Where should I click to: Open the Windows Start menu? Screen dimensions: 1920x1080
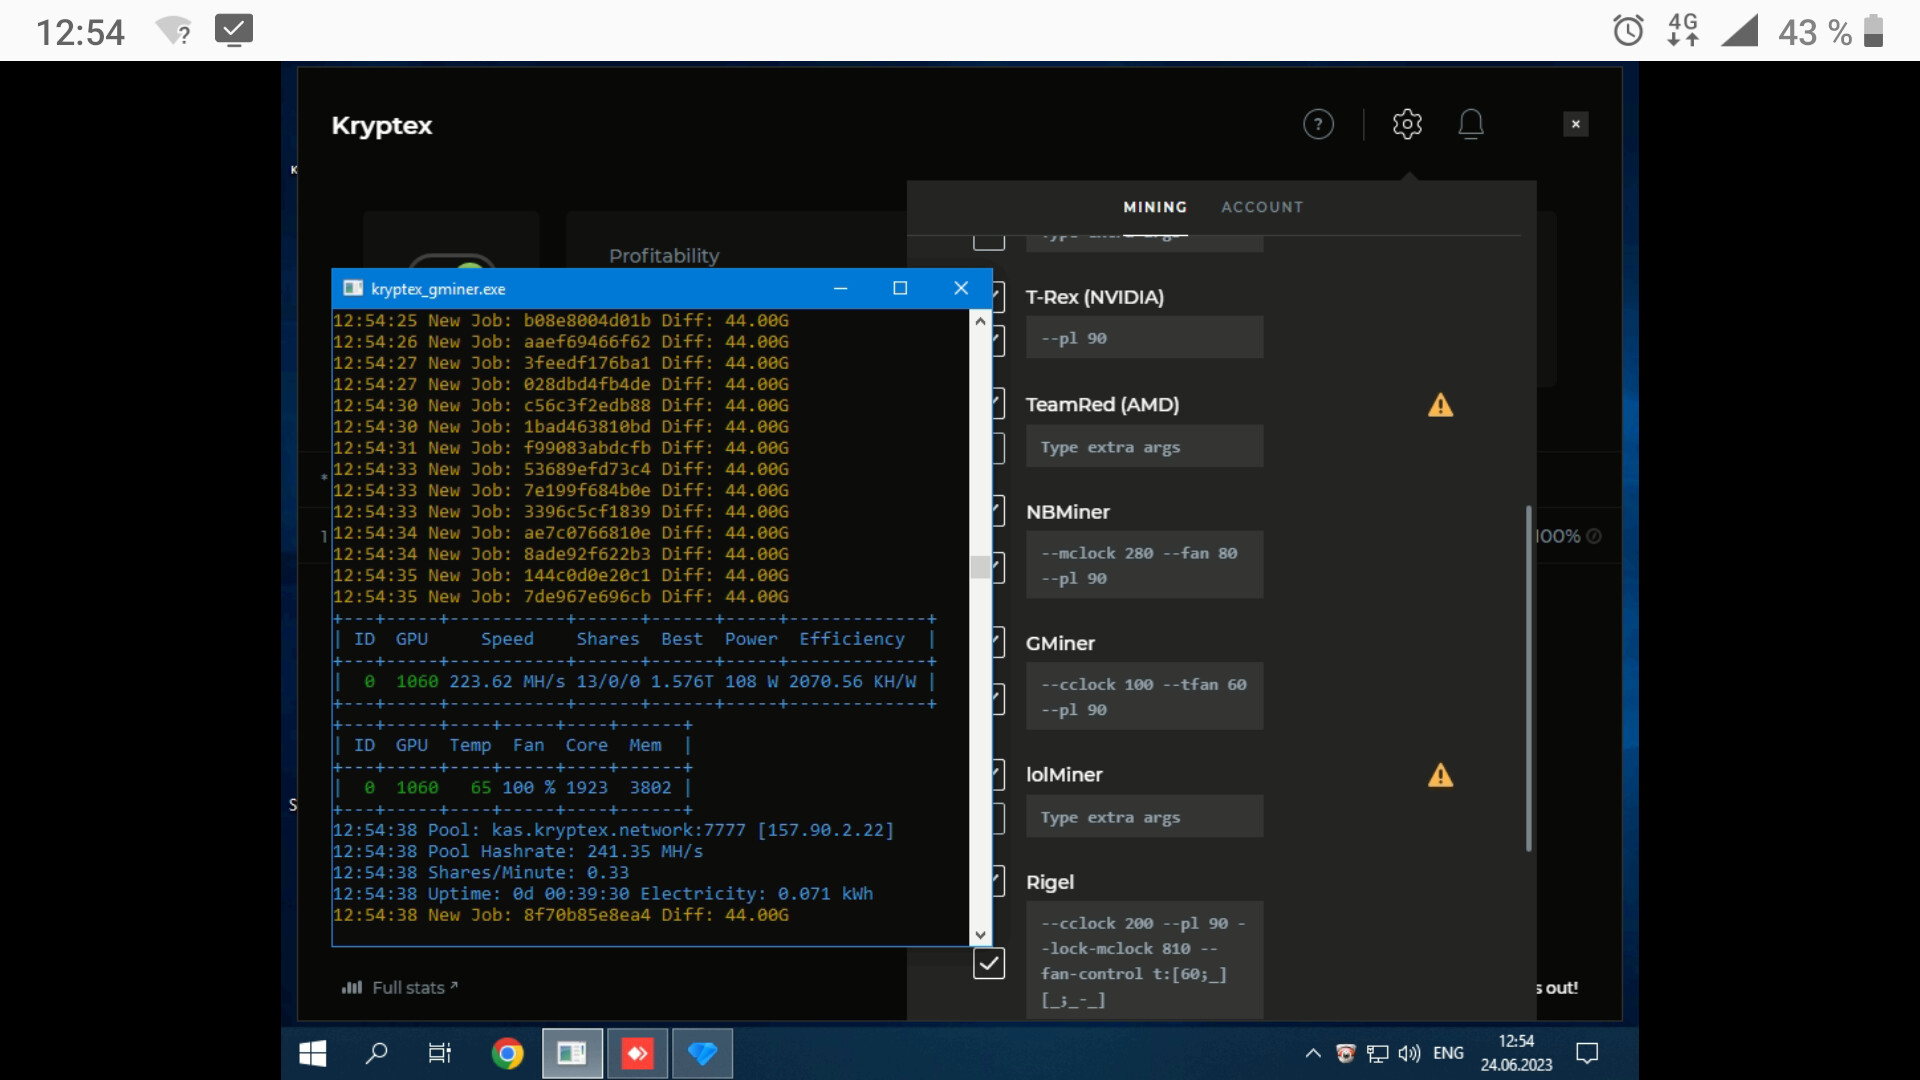coord(312,1053)
